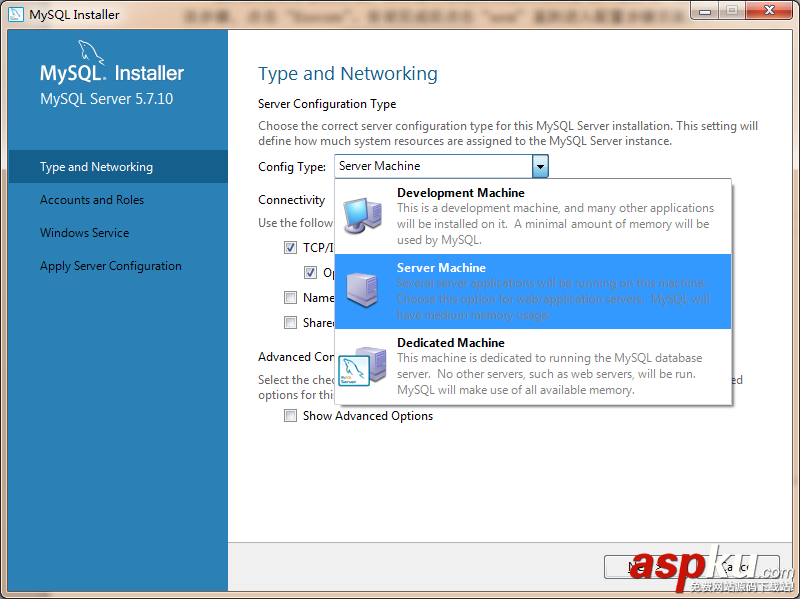
Task: Click the 'Config Type:' label
Action: pos(292,167)
